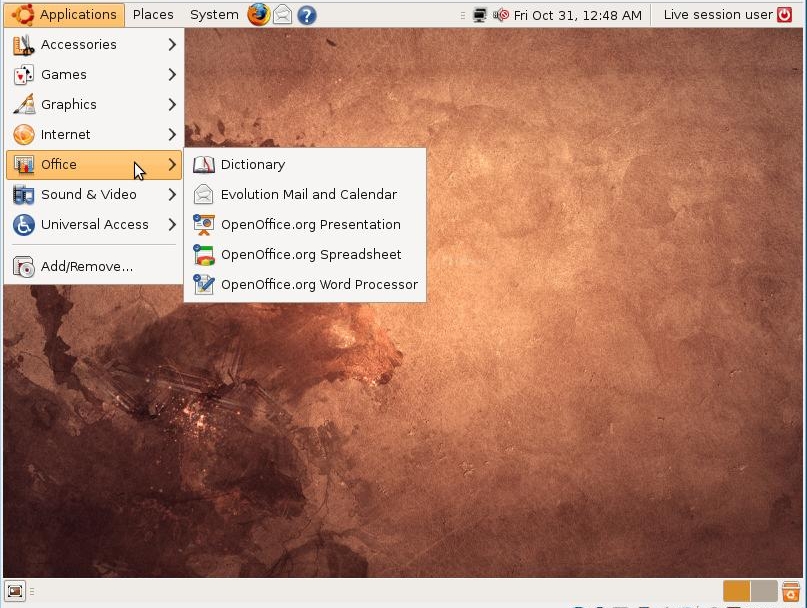Open the System menu
This screenshot has width=807, height=608.
point(214,14)
